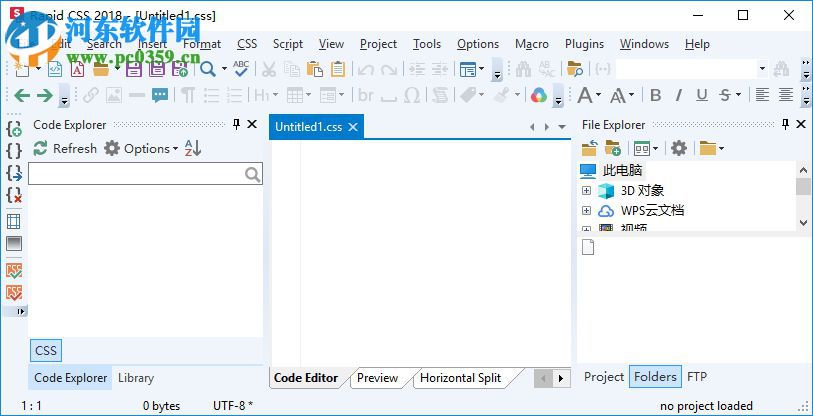Sort Code Explorer alphabetically A-Z
The width and height of the screenshot is (813, 416).
click(192, 148)
